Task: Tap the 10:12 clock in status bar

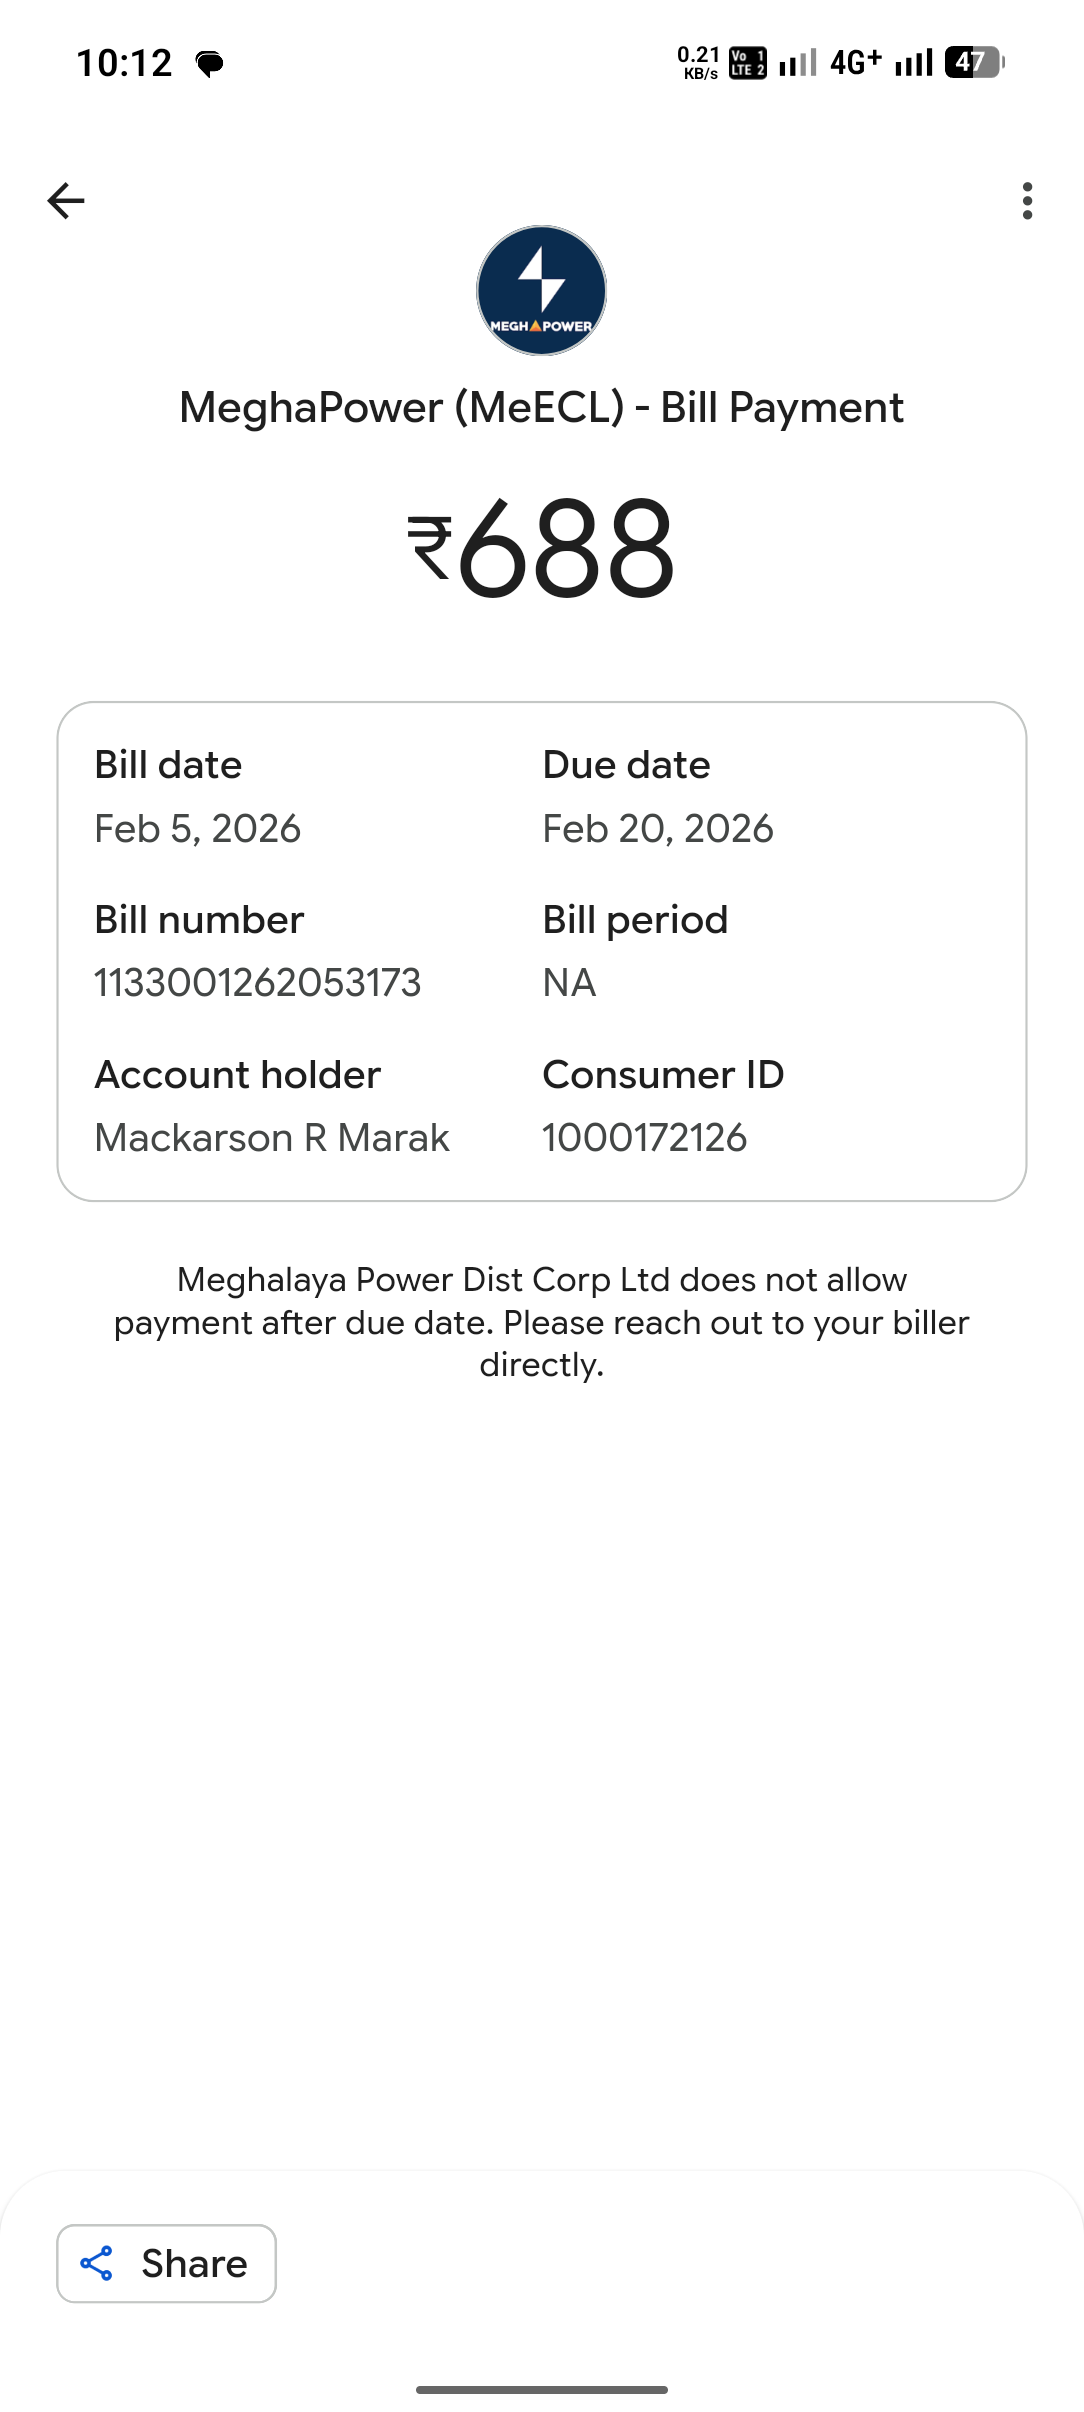Action: [124, 63]
